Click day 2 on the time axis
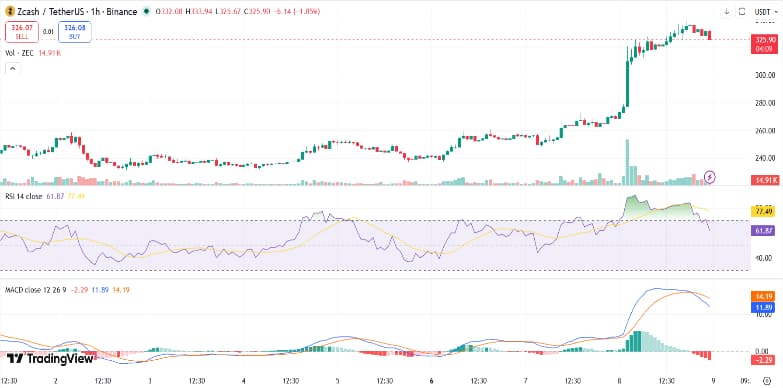 [x=56, y=381]
